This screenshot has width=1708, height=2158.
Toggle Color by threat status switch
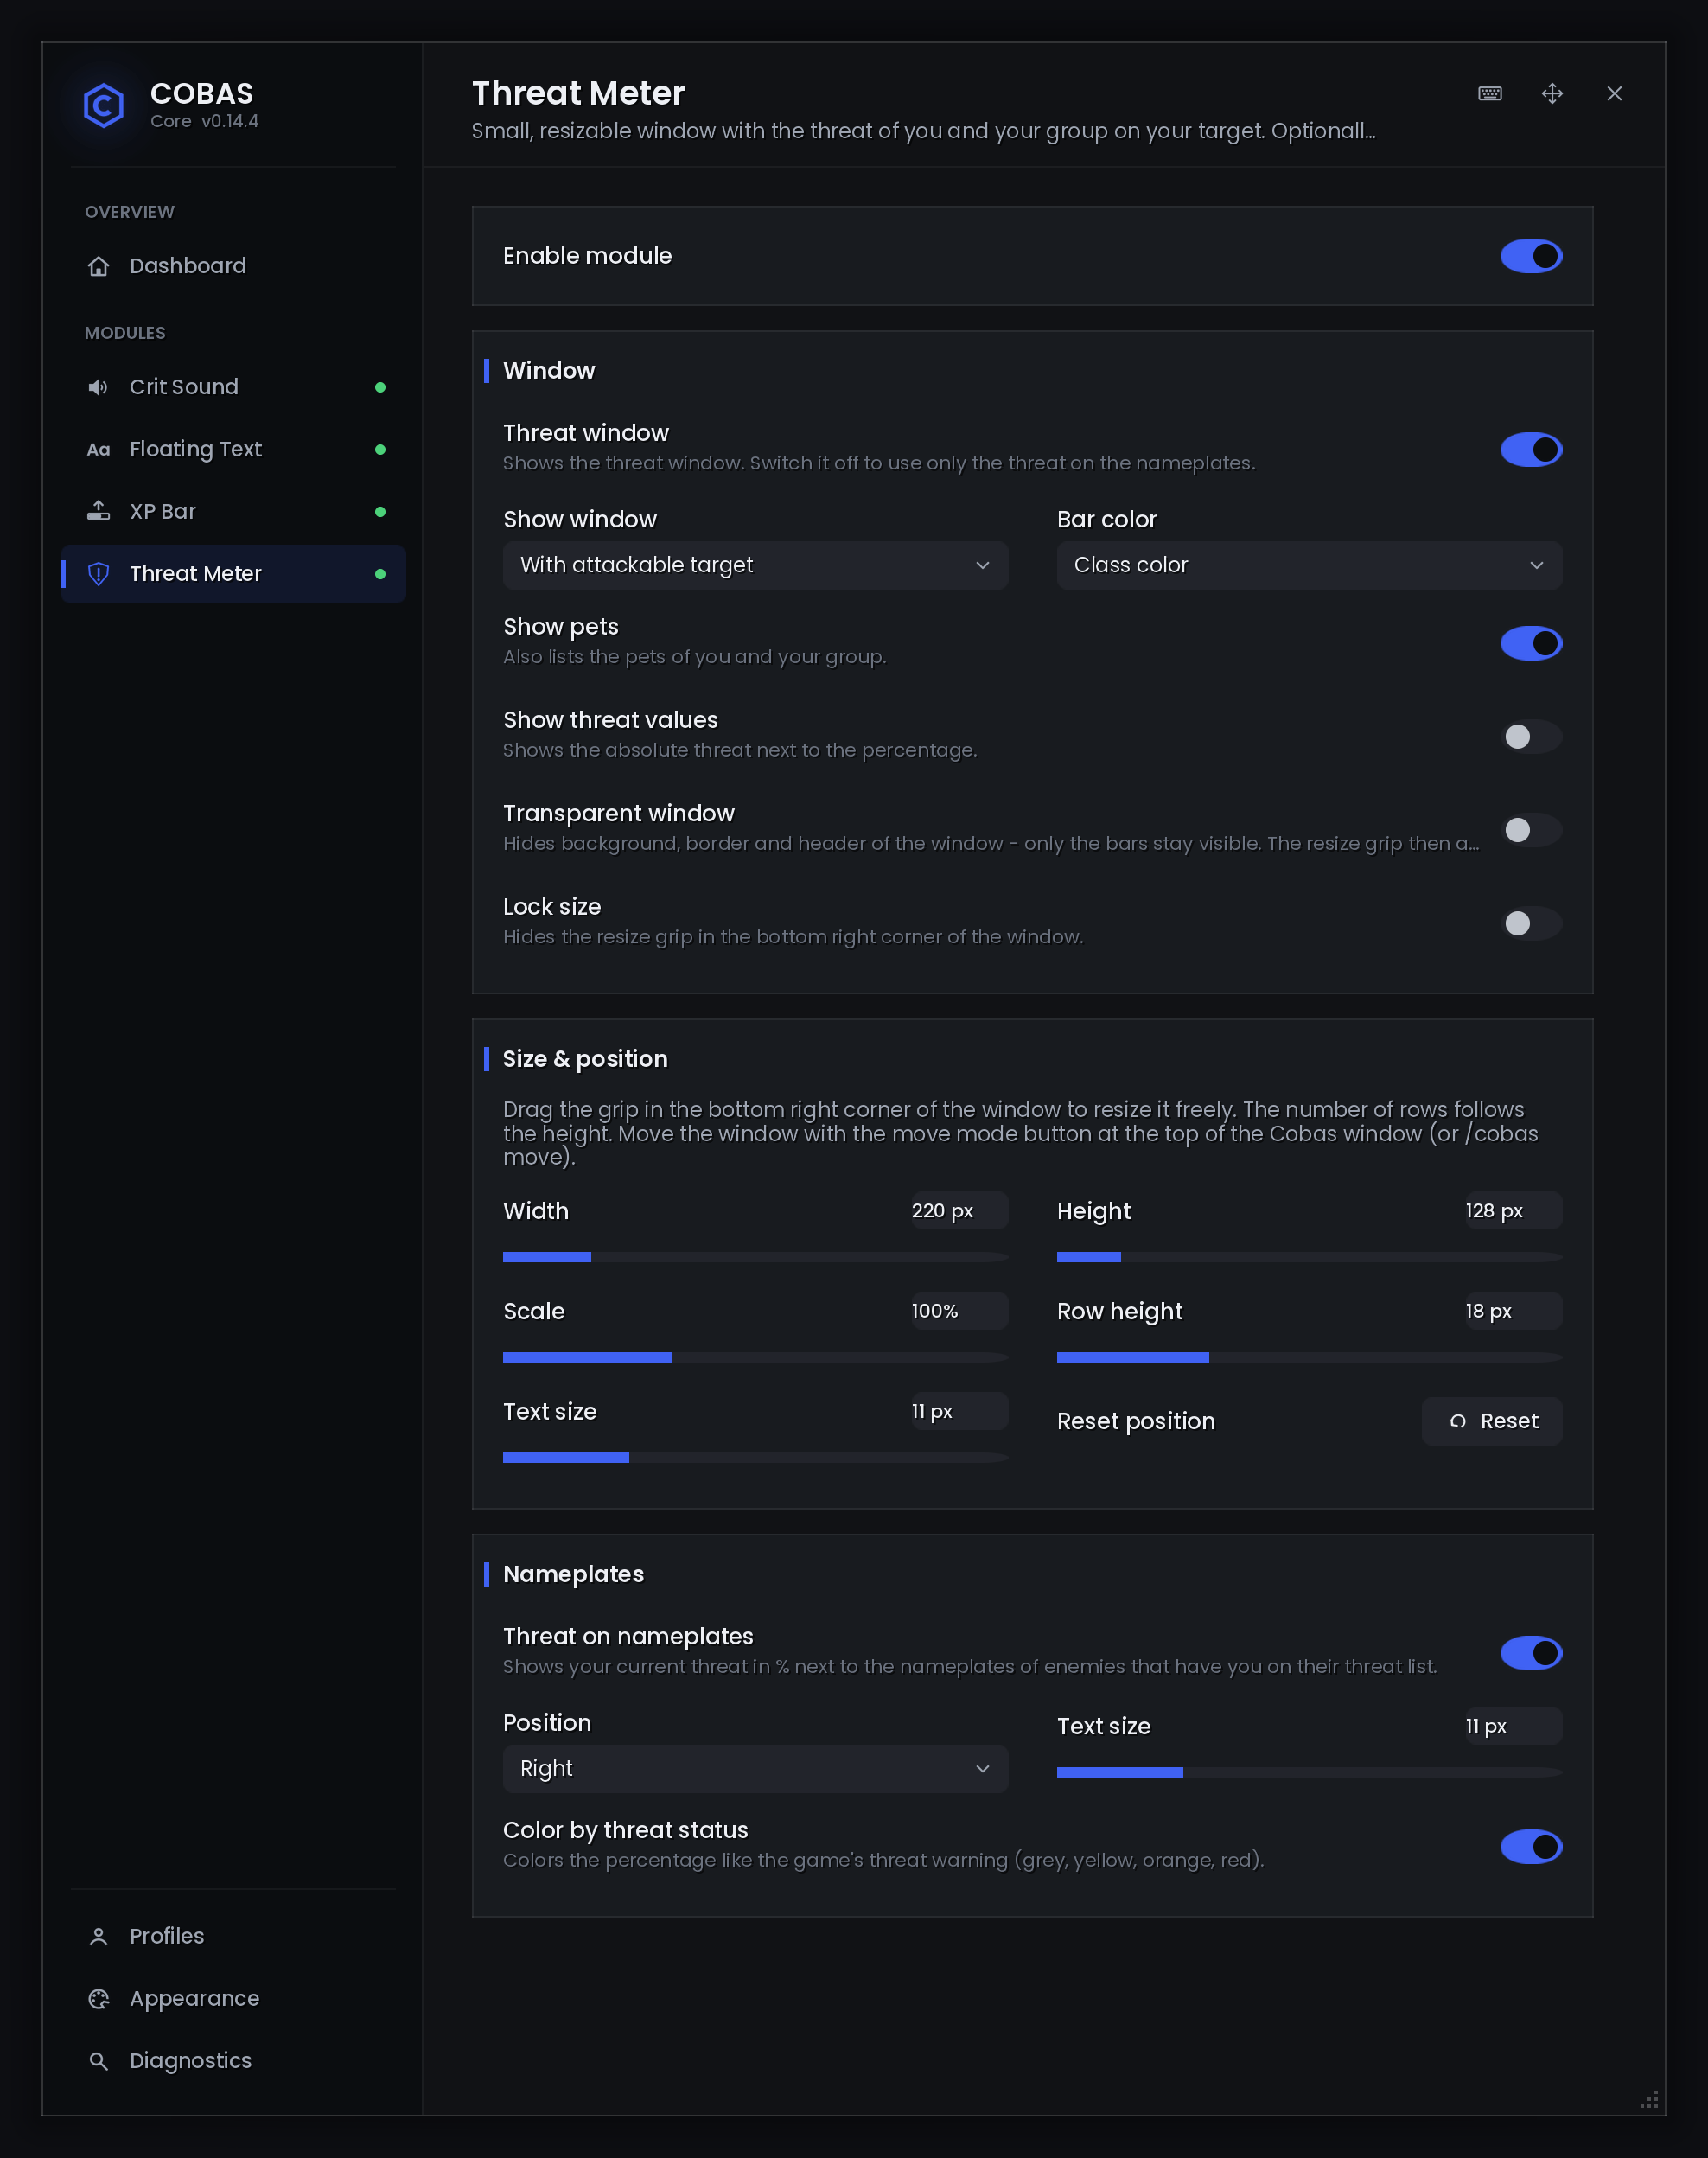(x=1531, y=1847)
